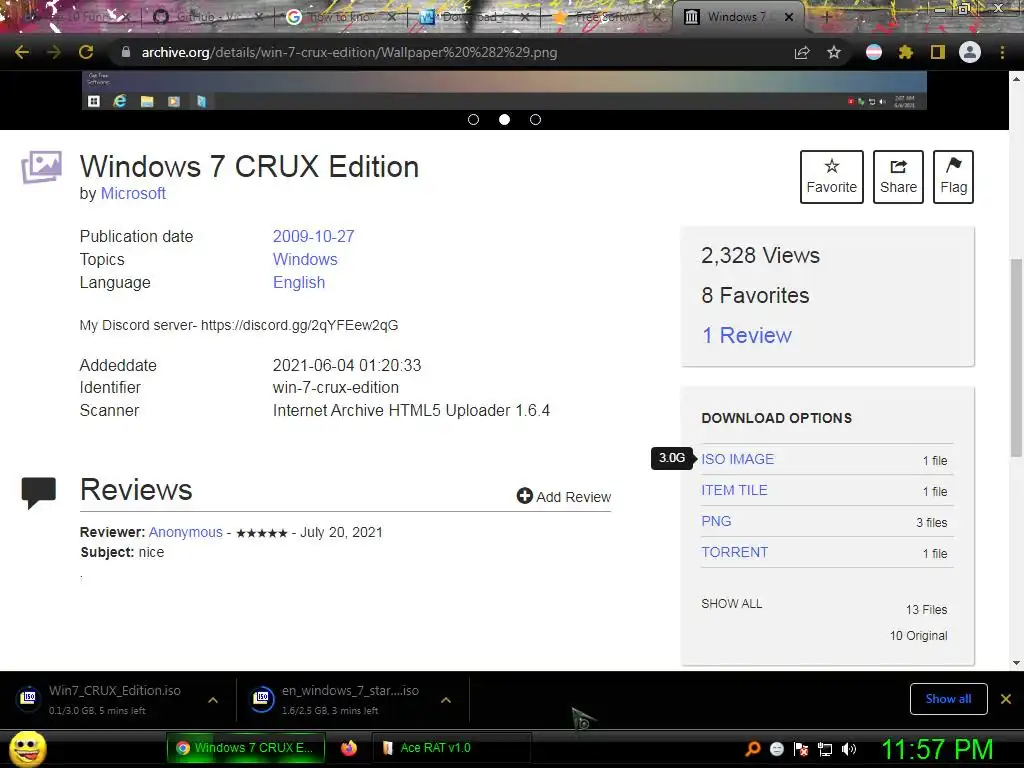Click the share page icon in address bar
Image resolution: width=1024 pixels, height=768 pixels.
[x=802, y=52]
